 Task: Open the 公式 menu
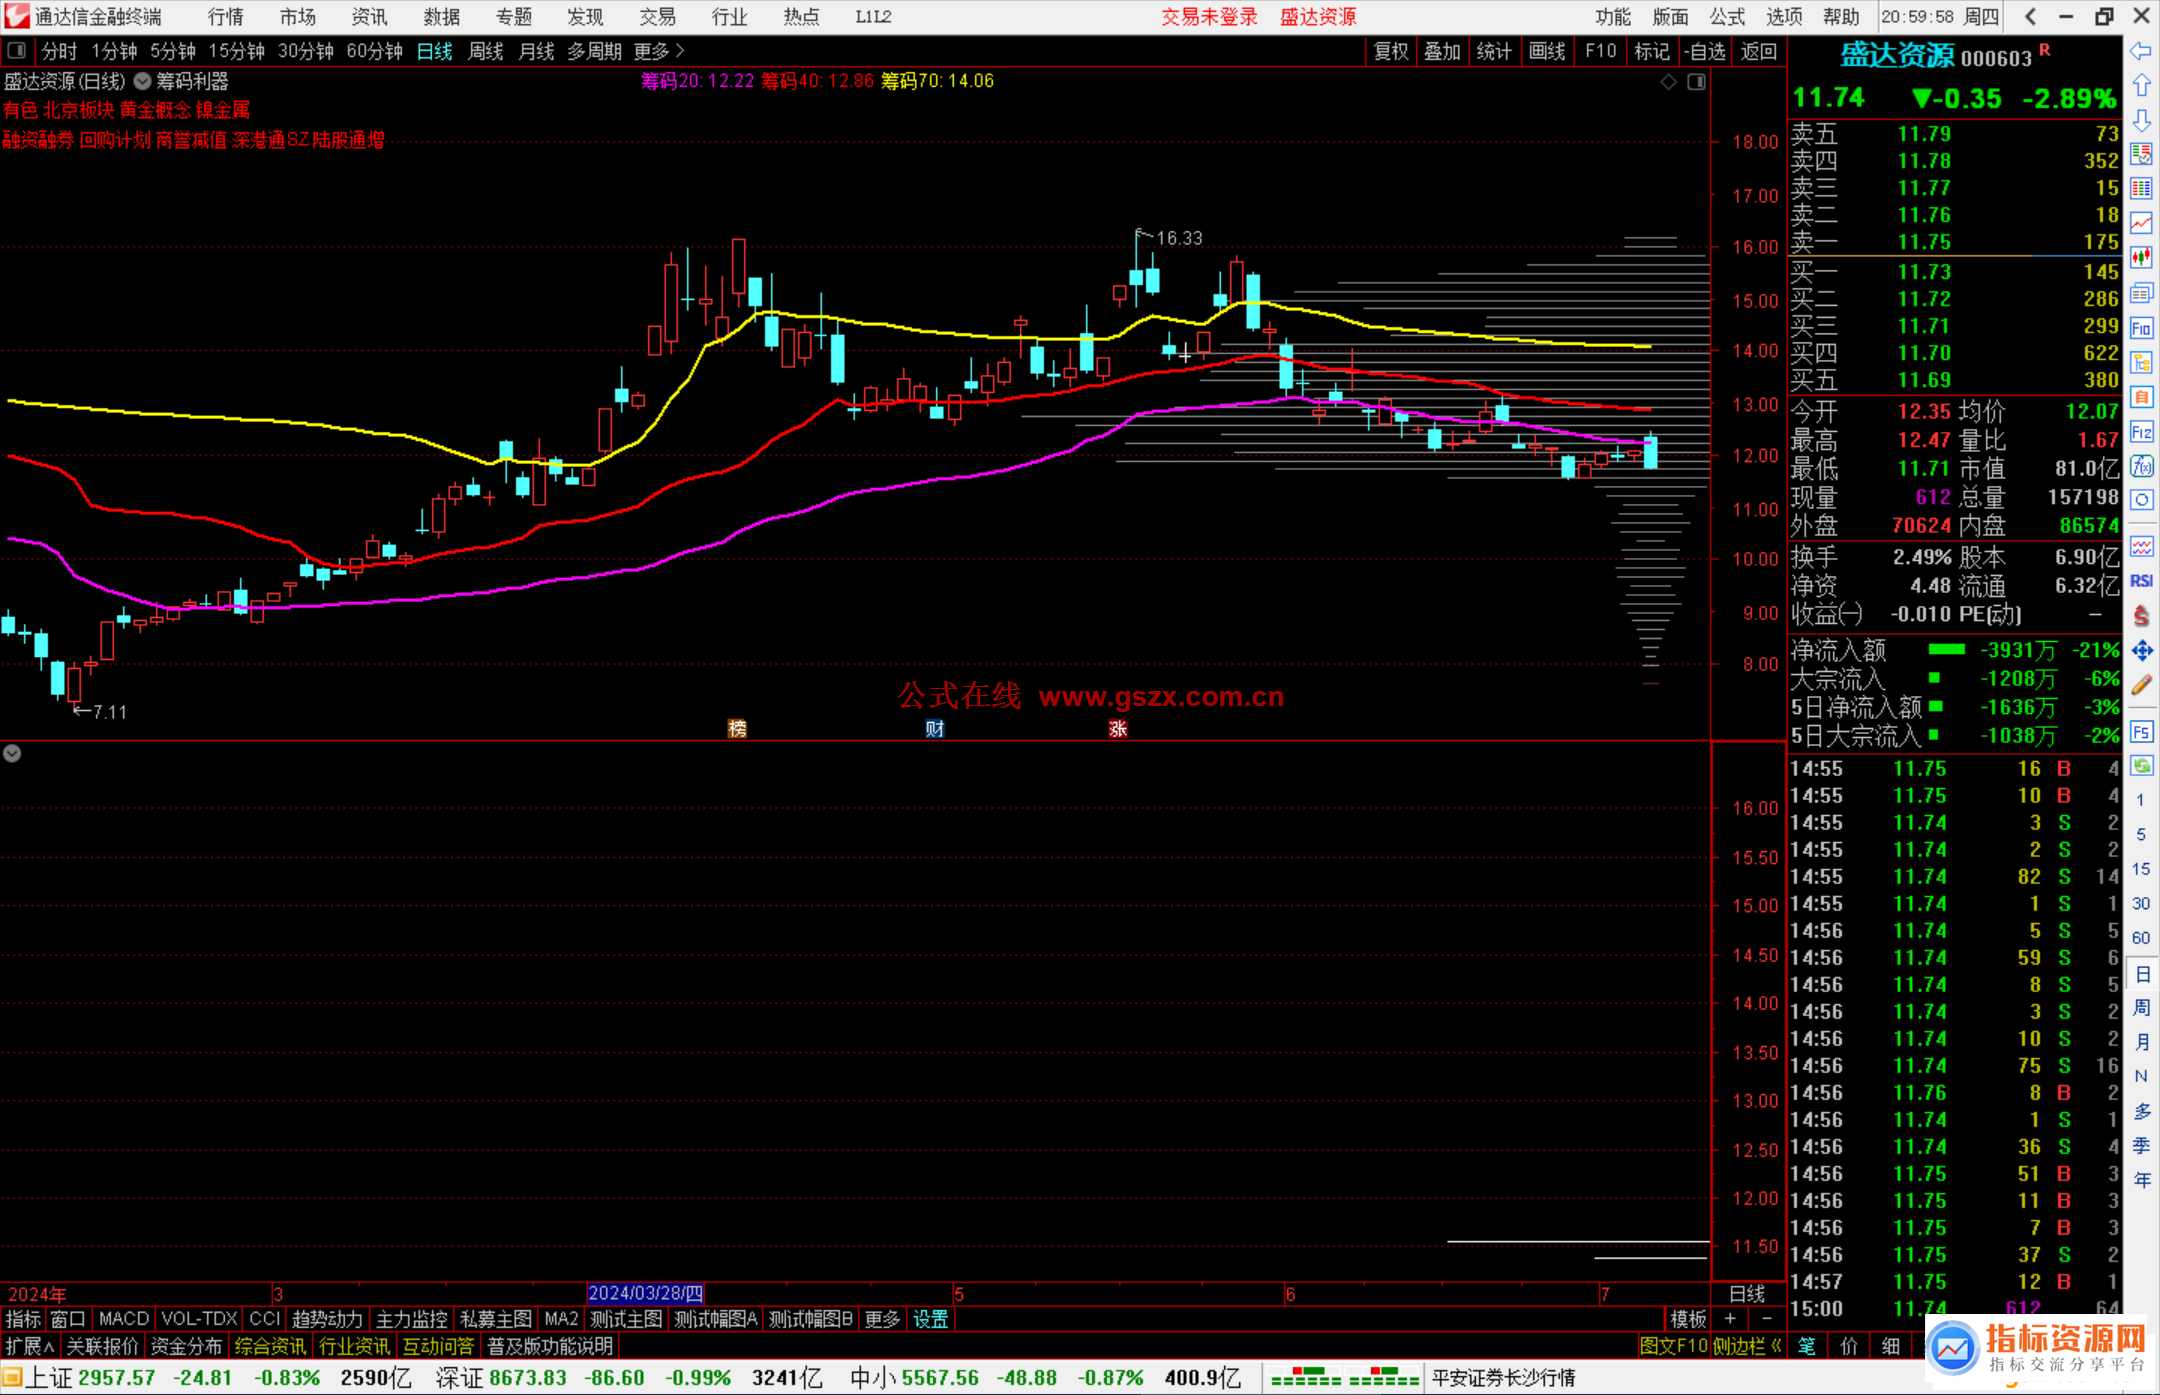pos(1727,17)
